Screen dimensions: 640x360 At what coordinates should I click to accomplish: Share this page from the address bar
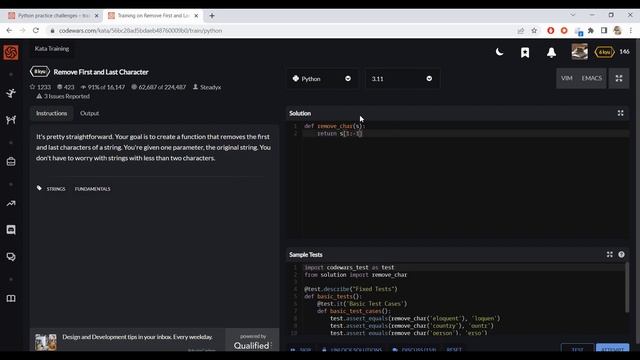click(x=520, y=31)
